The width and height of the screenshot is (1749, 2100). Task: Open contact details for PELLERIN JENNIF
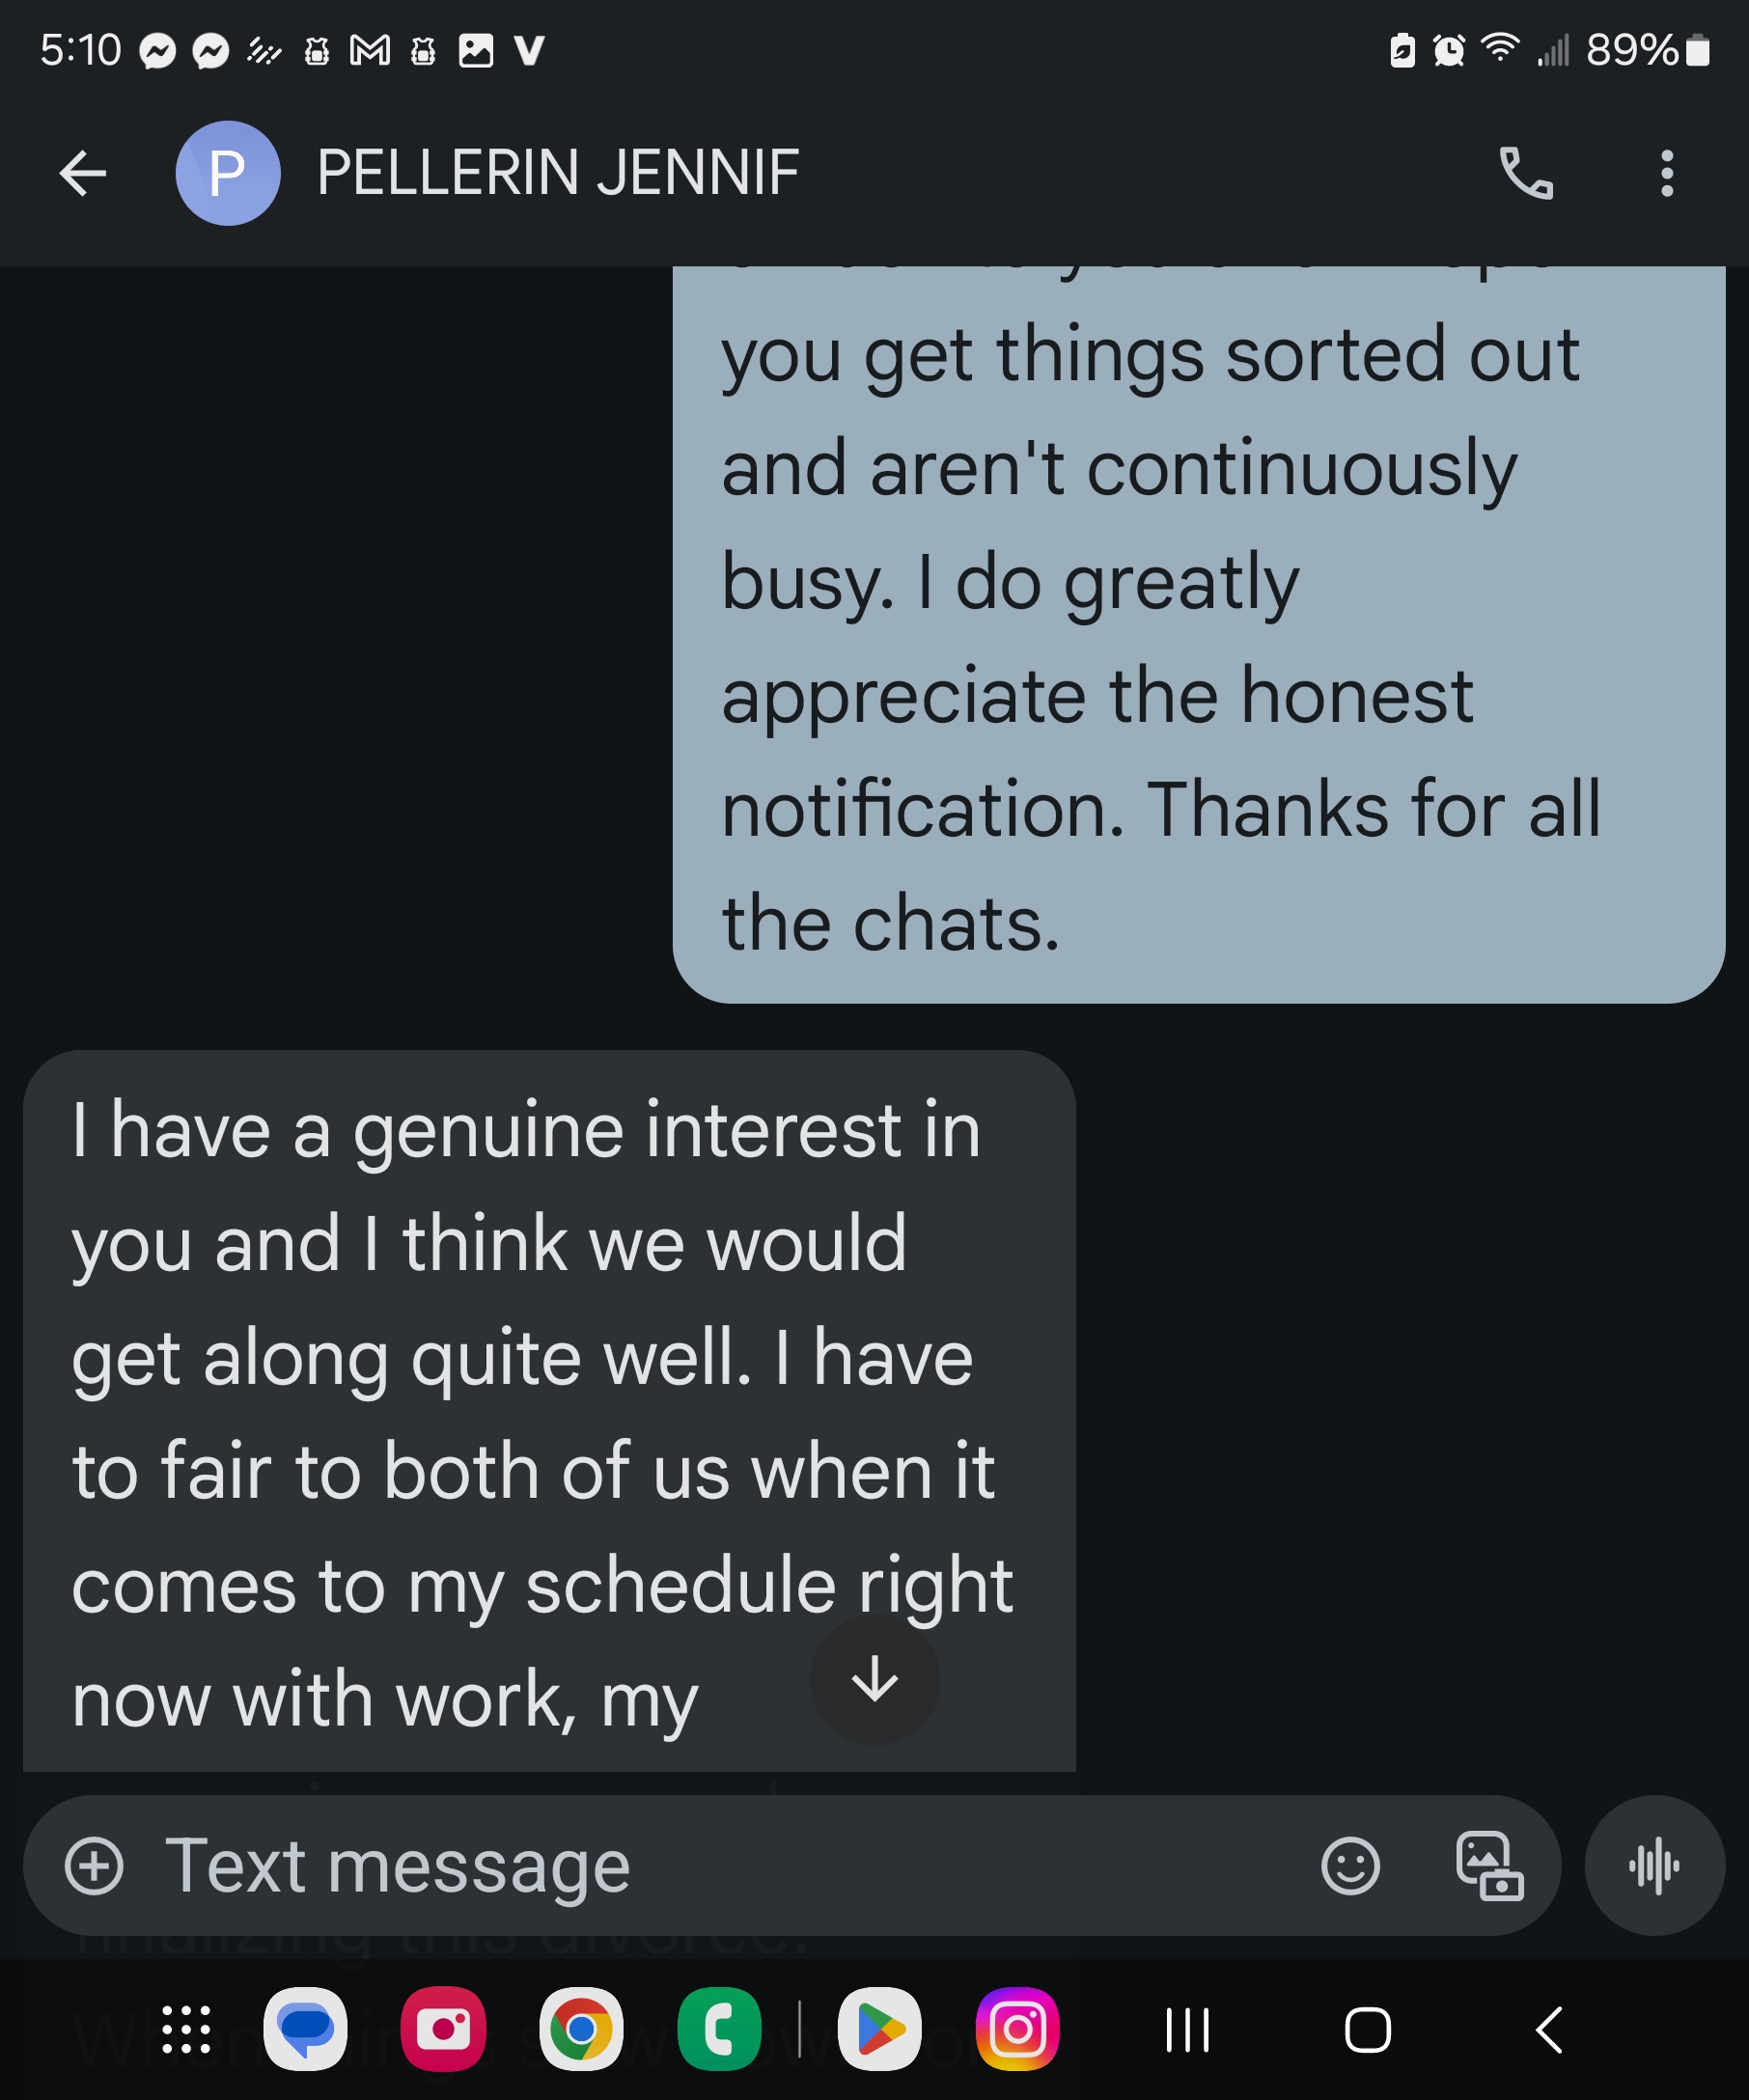557,174
